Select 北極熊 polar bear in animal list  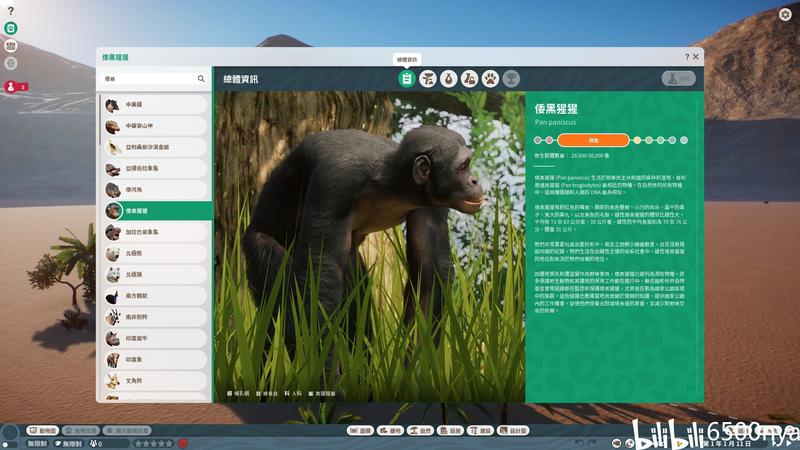(156, 254)
